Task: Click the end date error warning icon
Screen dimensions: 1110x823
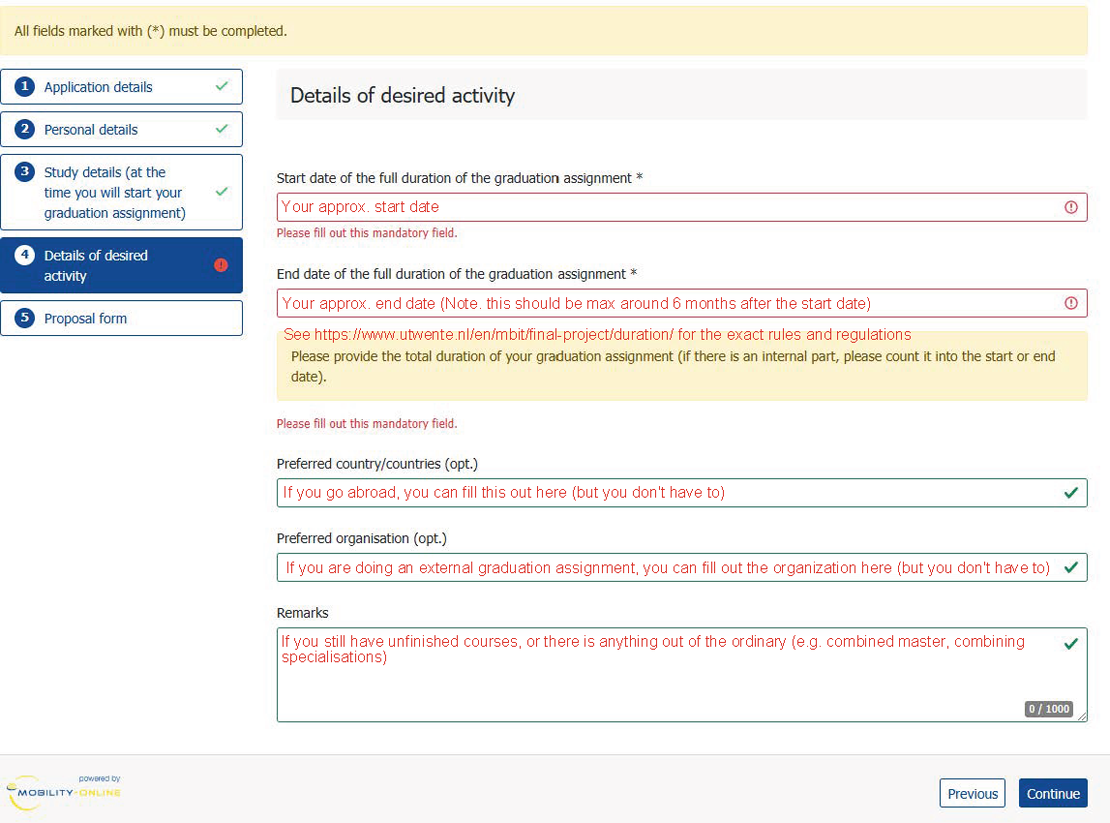Action: [1071, 304]
